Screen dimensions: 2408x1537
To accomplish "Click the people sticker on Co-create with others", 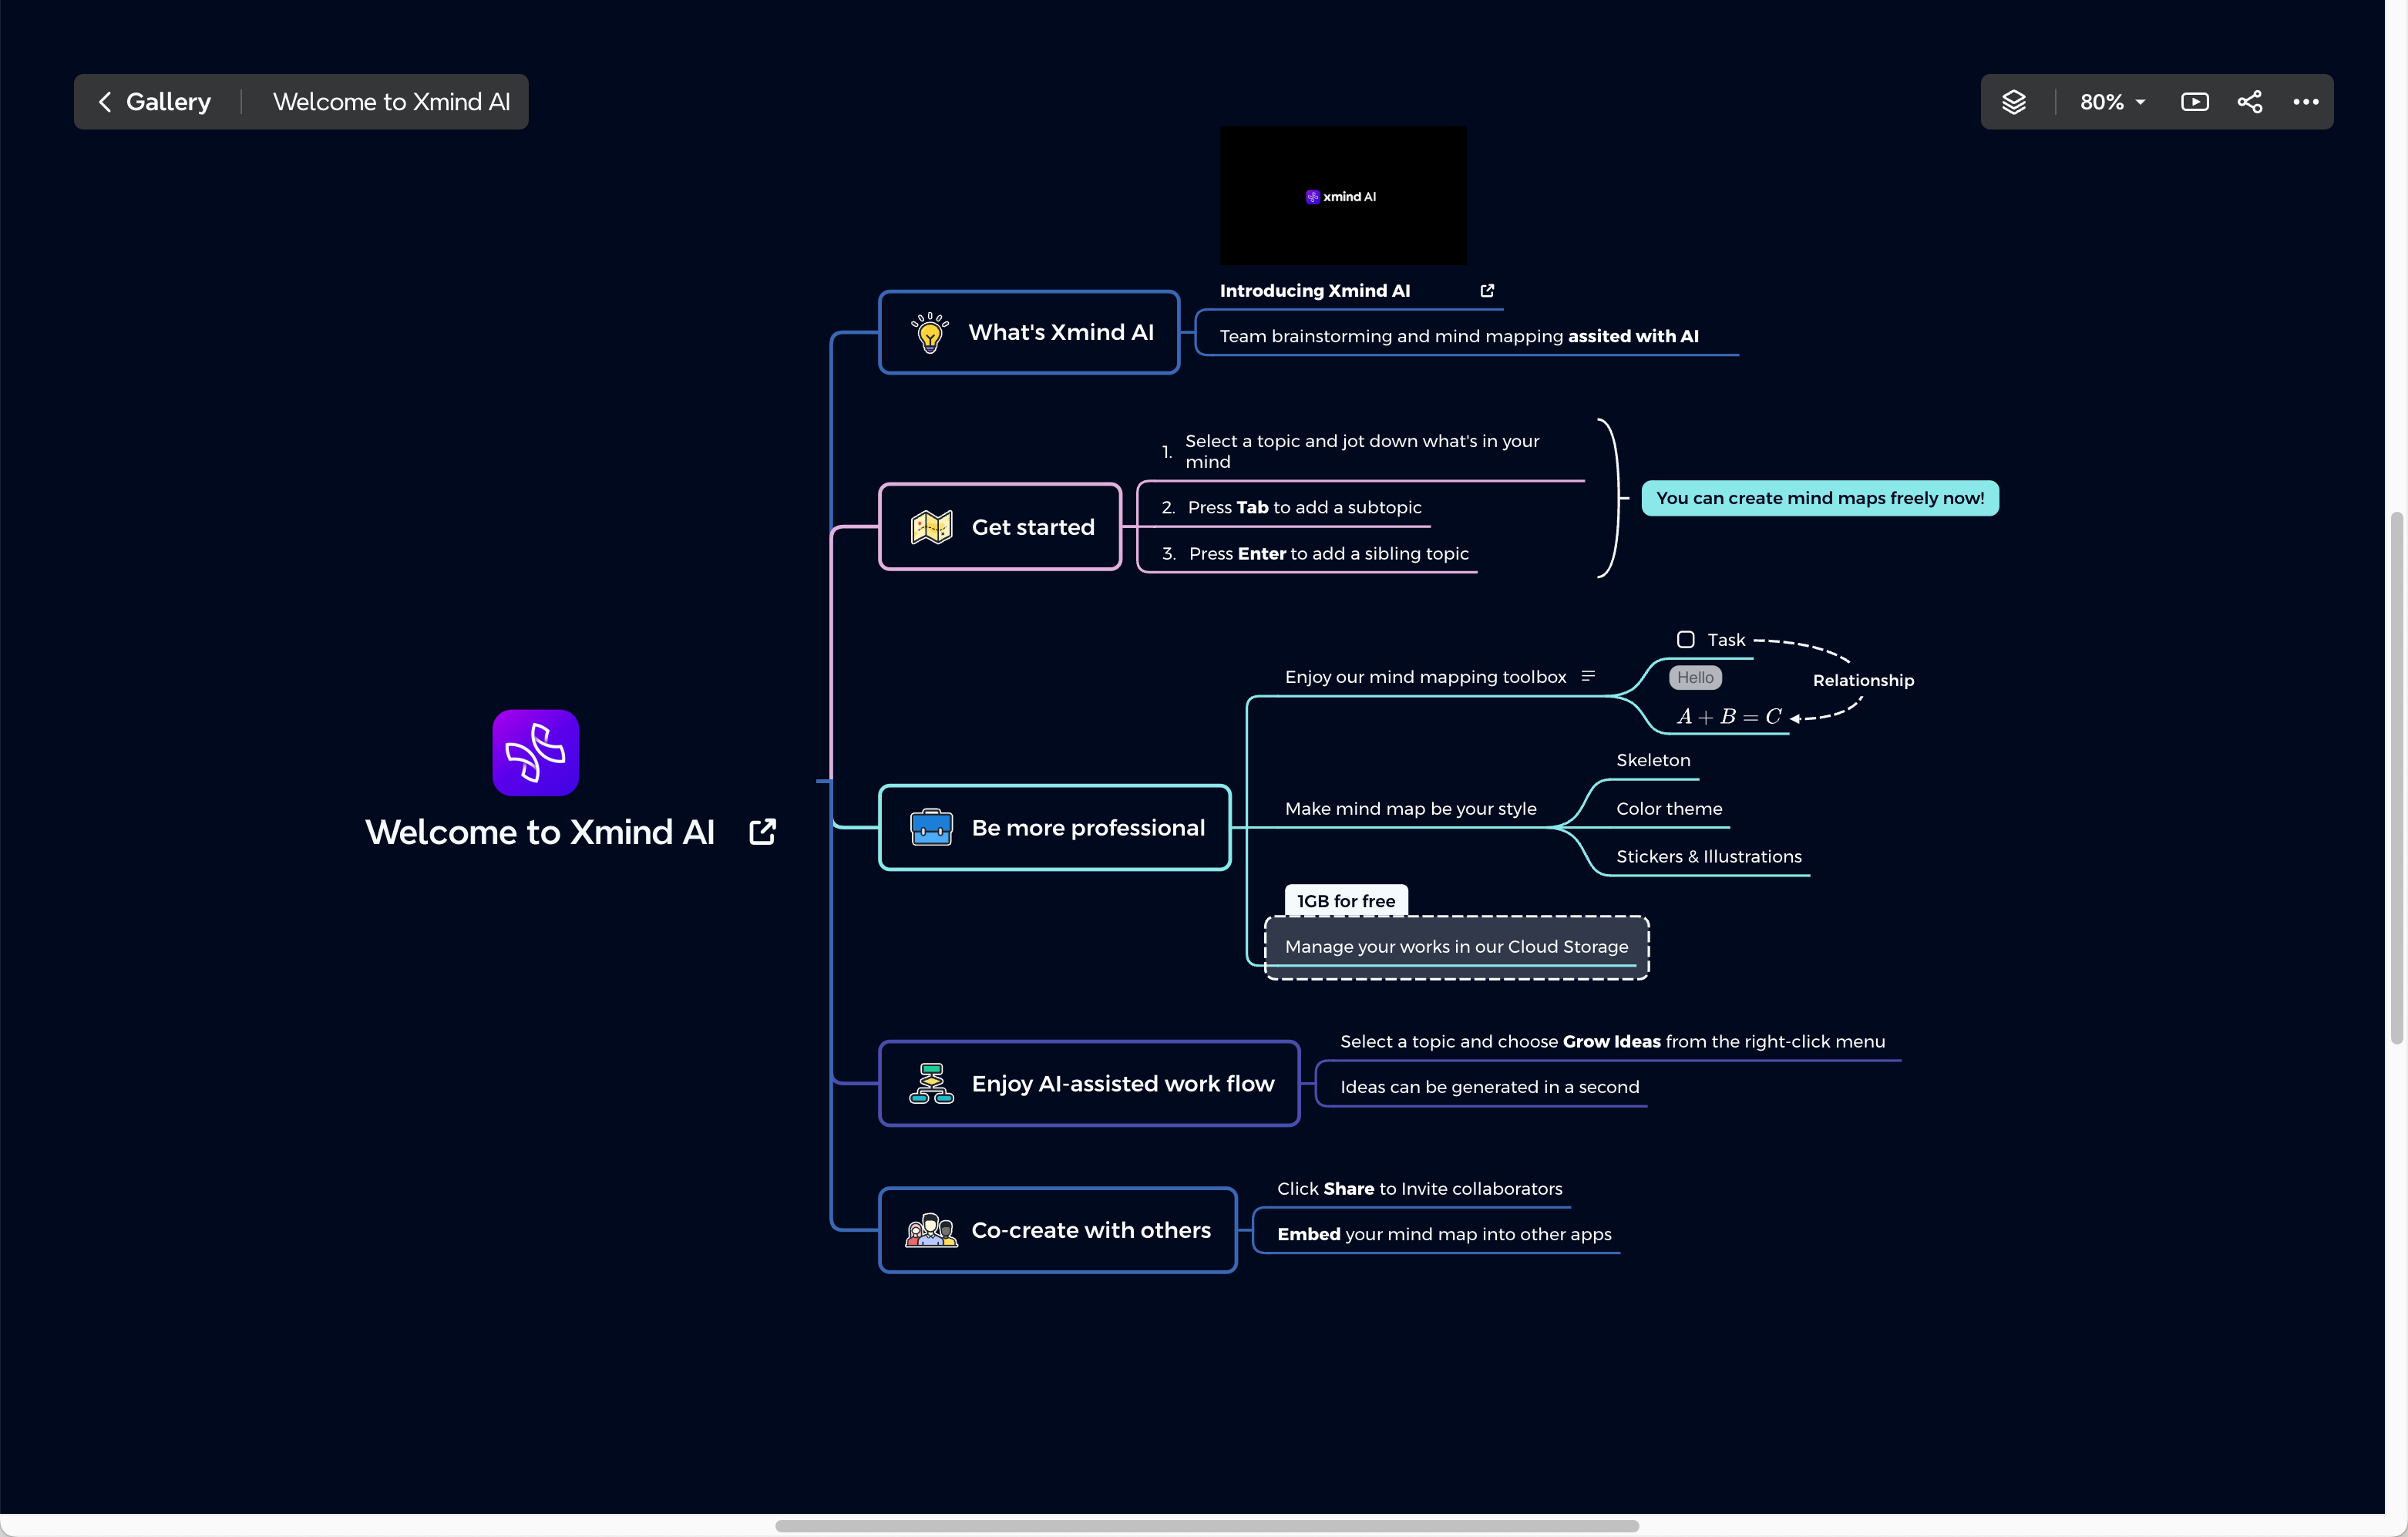I will tap(931, 1231).
